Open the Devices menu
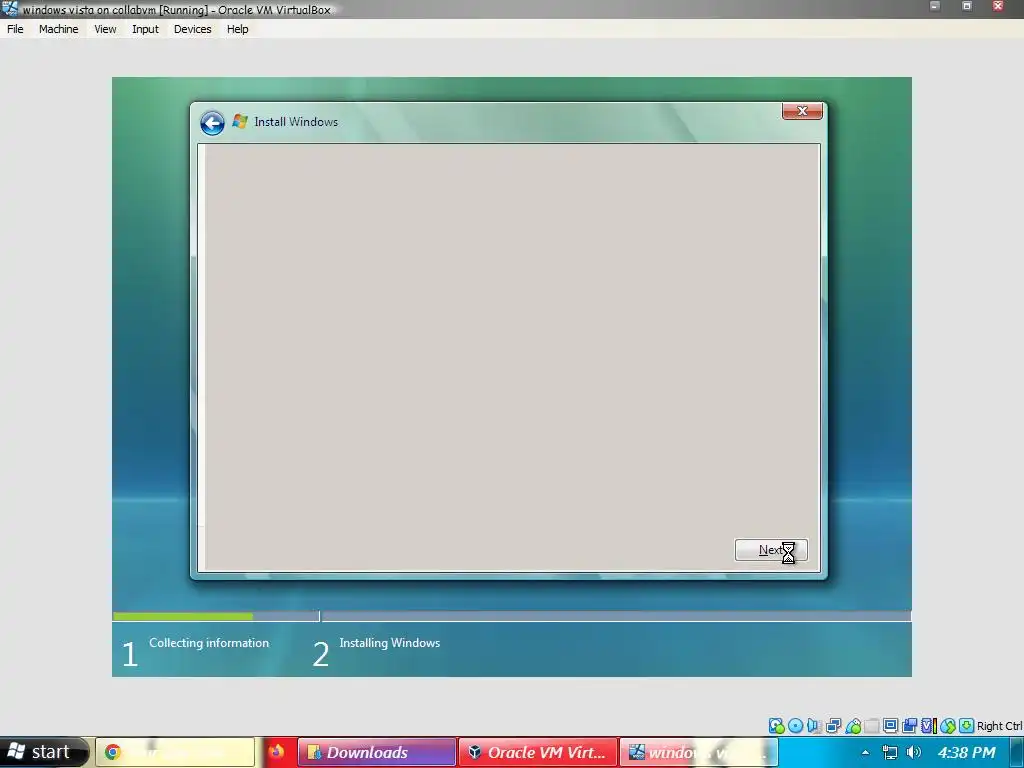The height and width of the screenshot is (768, 1024). click(193, 29)
